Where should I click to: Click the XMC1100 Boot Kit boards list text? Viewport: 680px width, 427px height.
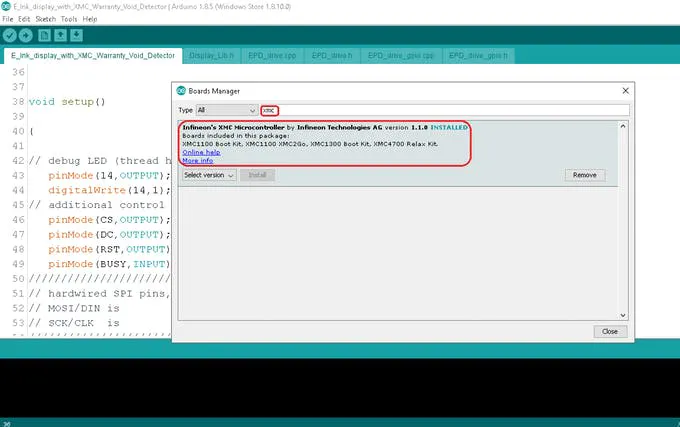coord(310,144)
